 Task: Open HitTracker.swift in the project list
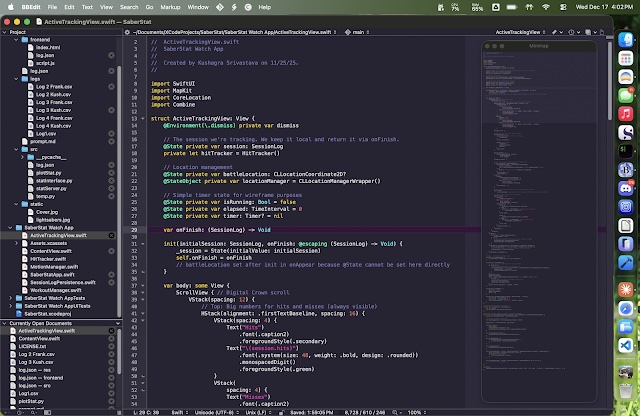50,258
